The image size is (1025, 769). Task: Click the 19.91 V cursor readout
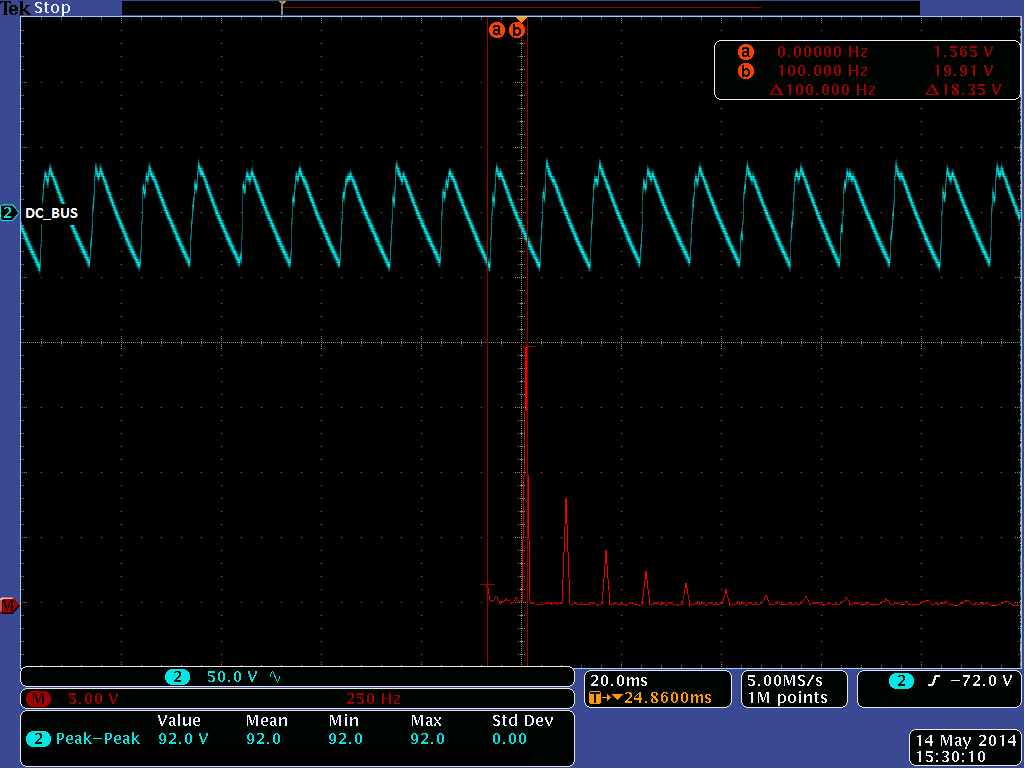964,71
